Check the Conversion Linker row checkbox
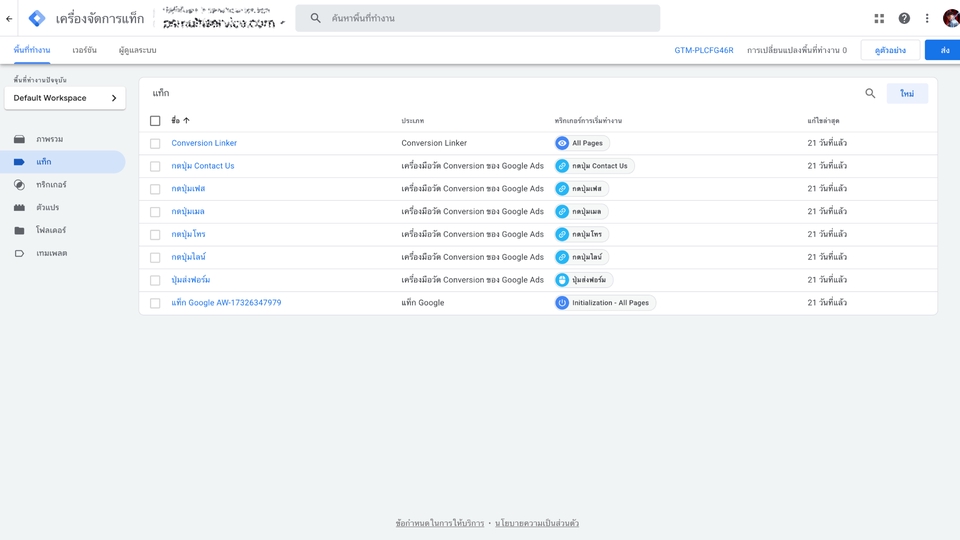The image size is (960, 540). tap(155, 143)
